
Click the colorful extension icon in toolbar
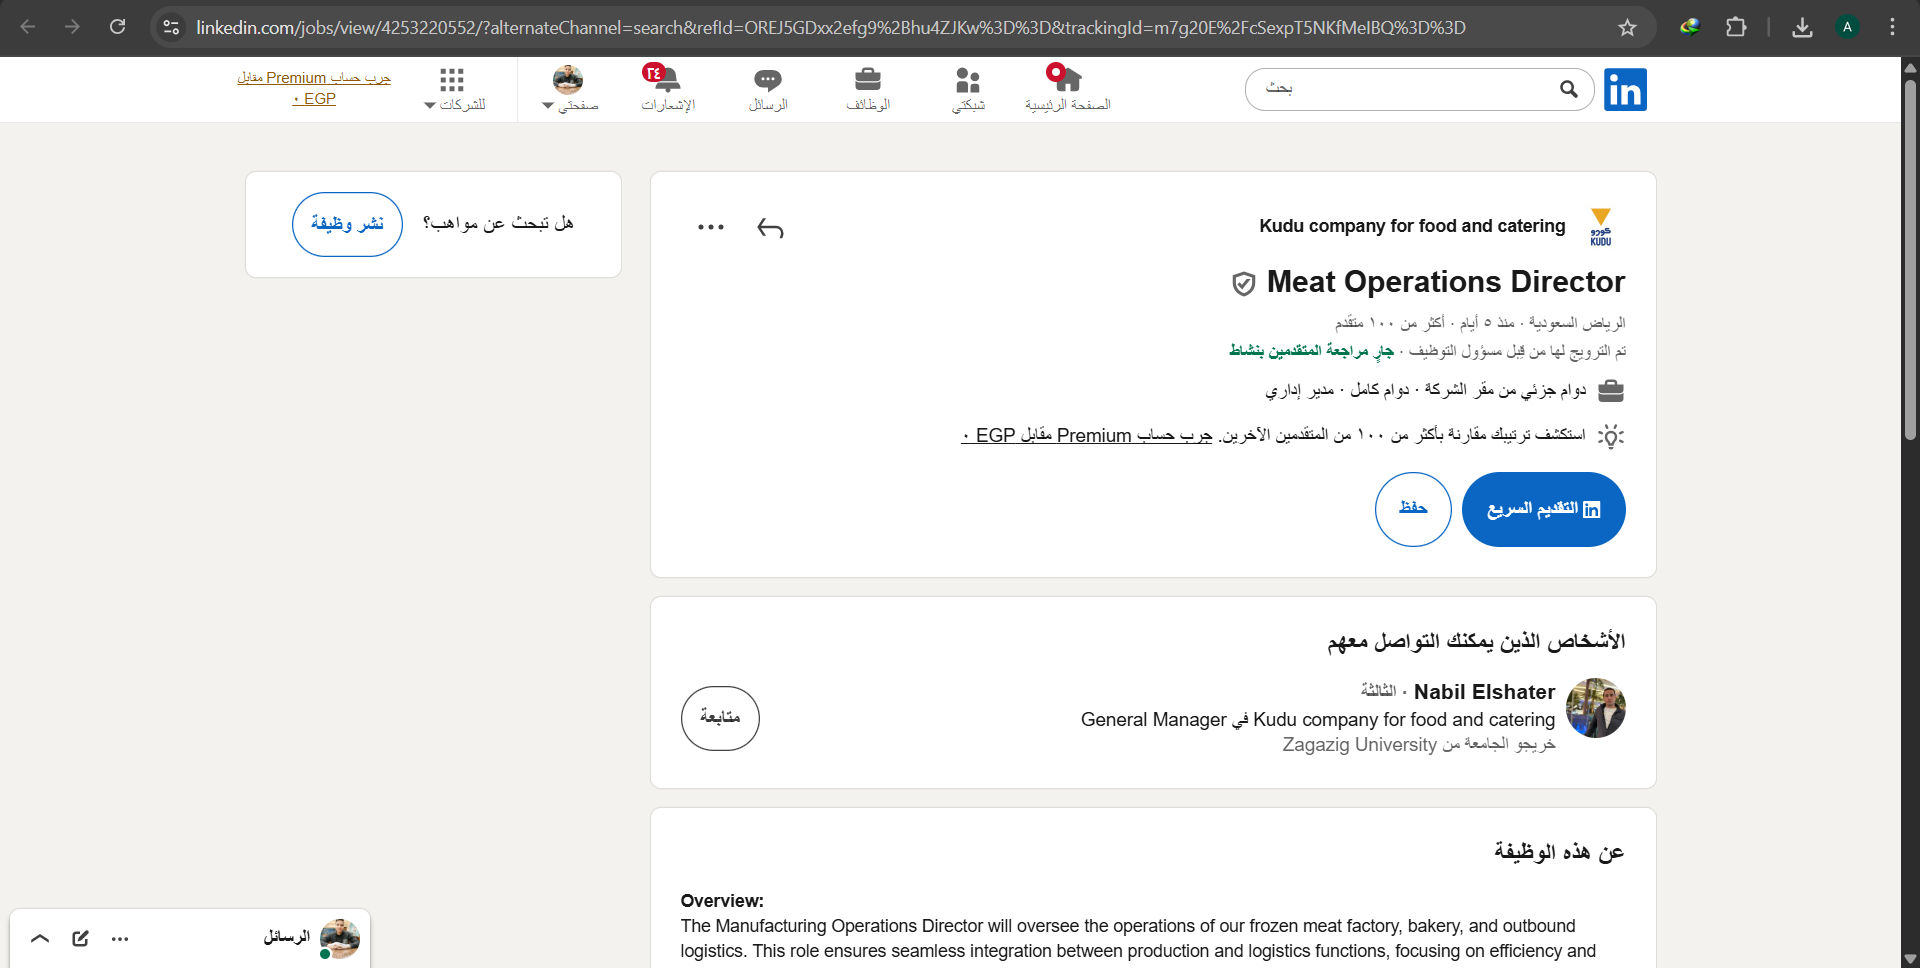point(1690,27)
